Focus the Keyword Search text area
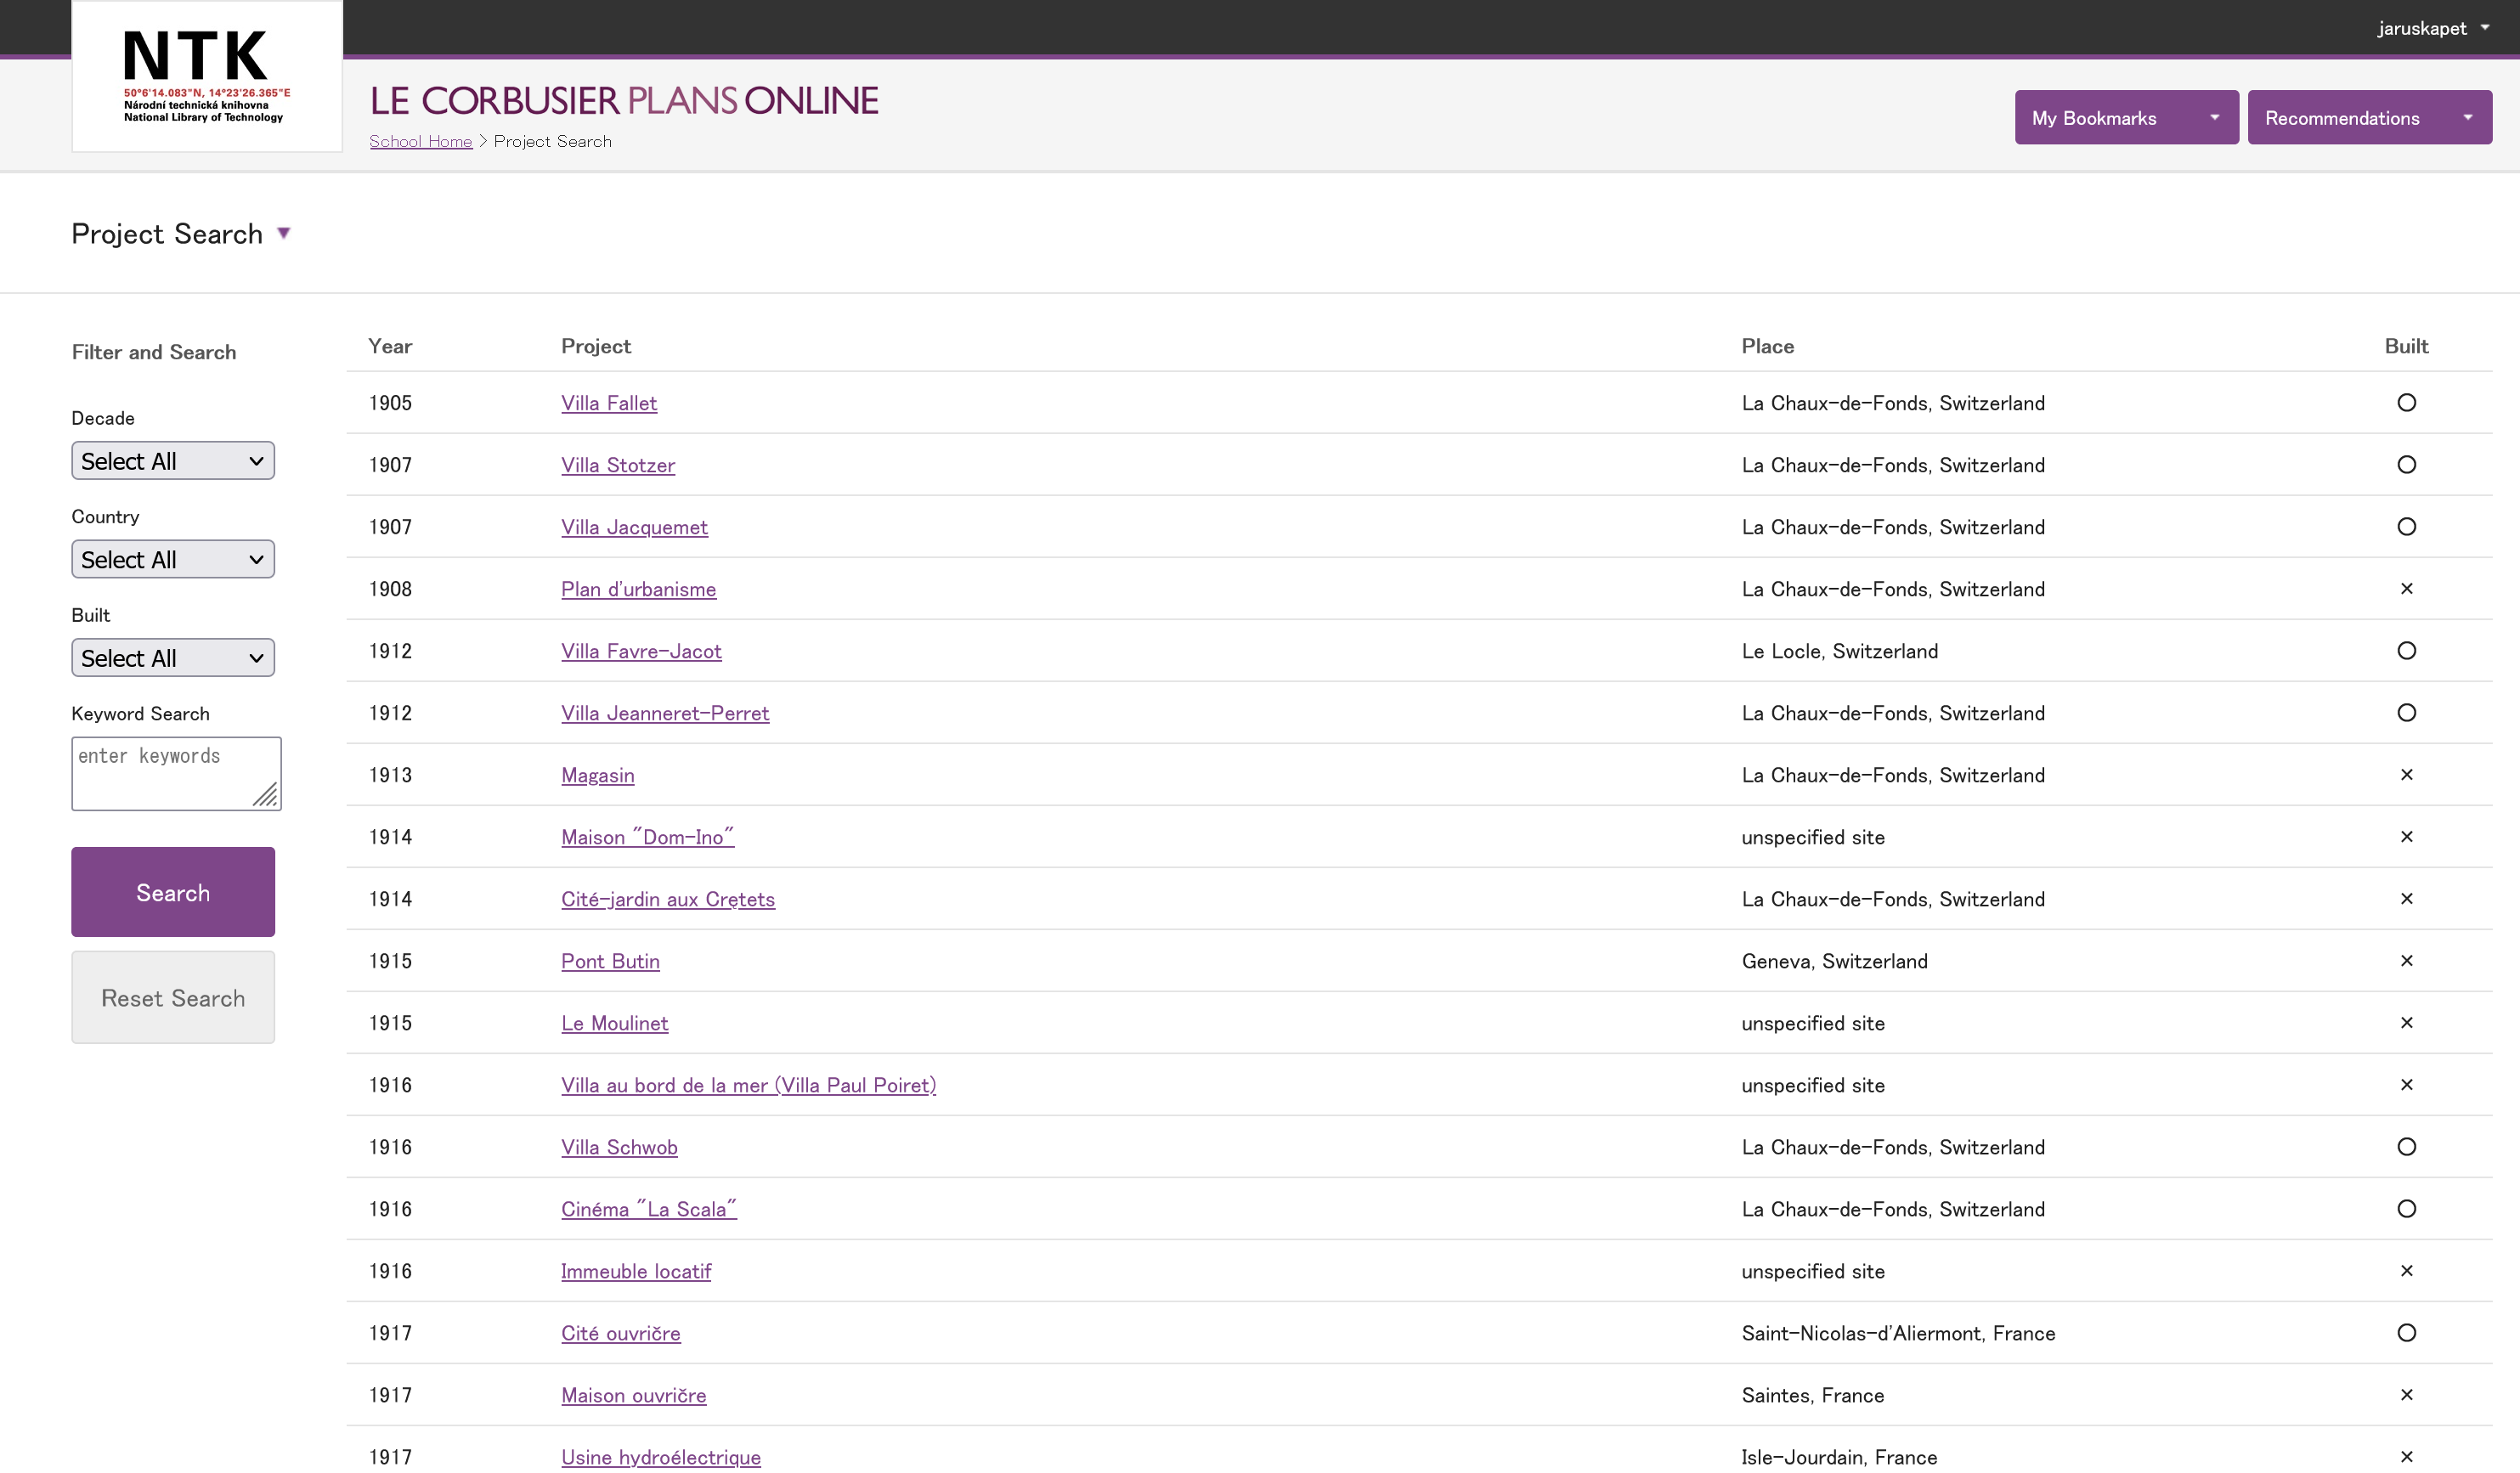 click(x=176, y=774)
